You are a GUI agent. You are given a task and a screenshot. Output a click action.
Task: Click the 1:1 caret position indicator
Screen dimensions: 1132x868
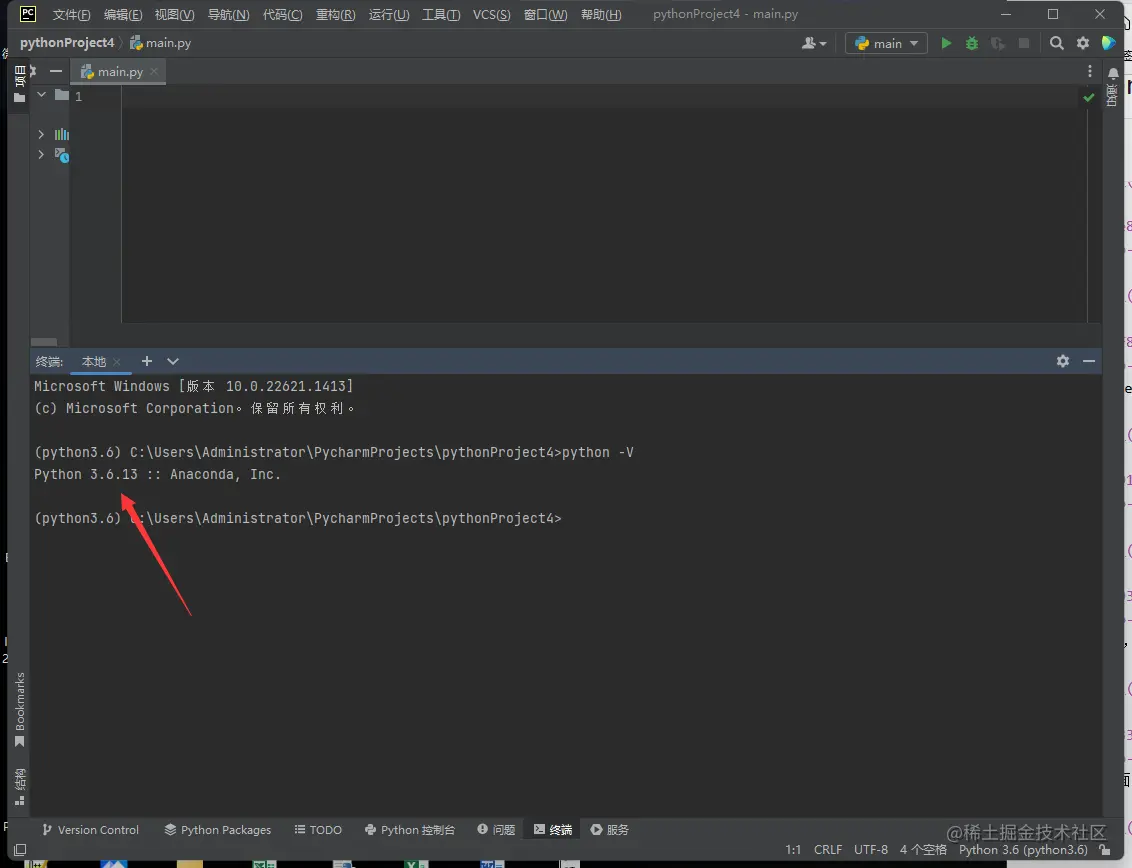tap(793, 850)
